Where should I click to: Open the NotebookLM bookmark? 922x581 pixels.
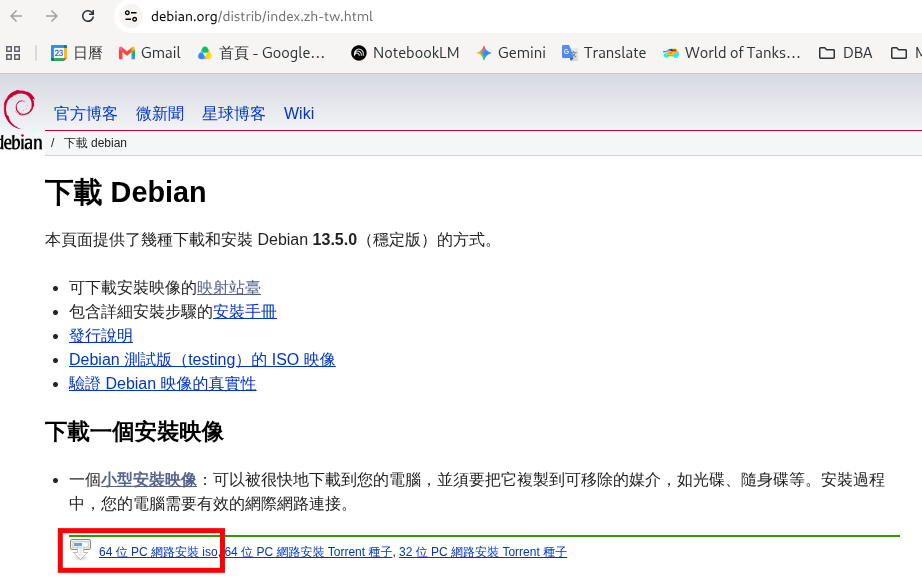(x=405, y=53)
